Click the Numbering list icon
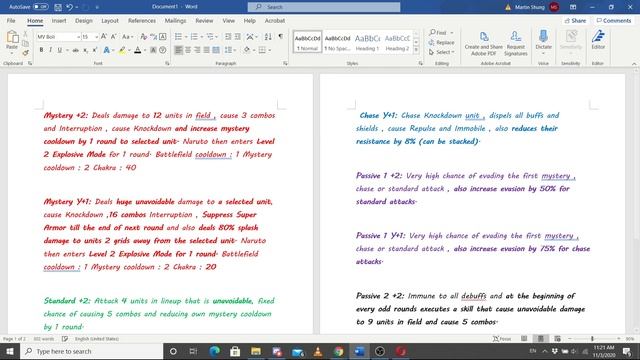 [x=194, y=37]
